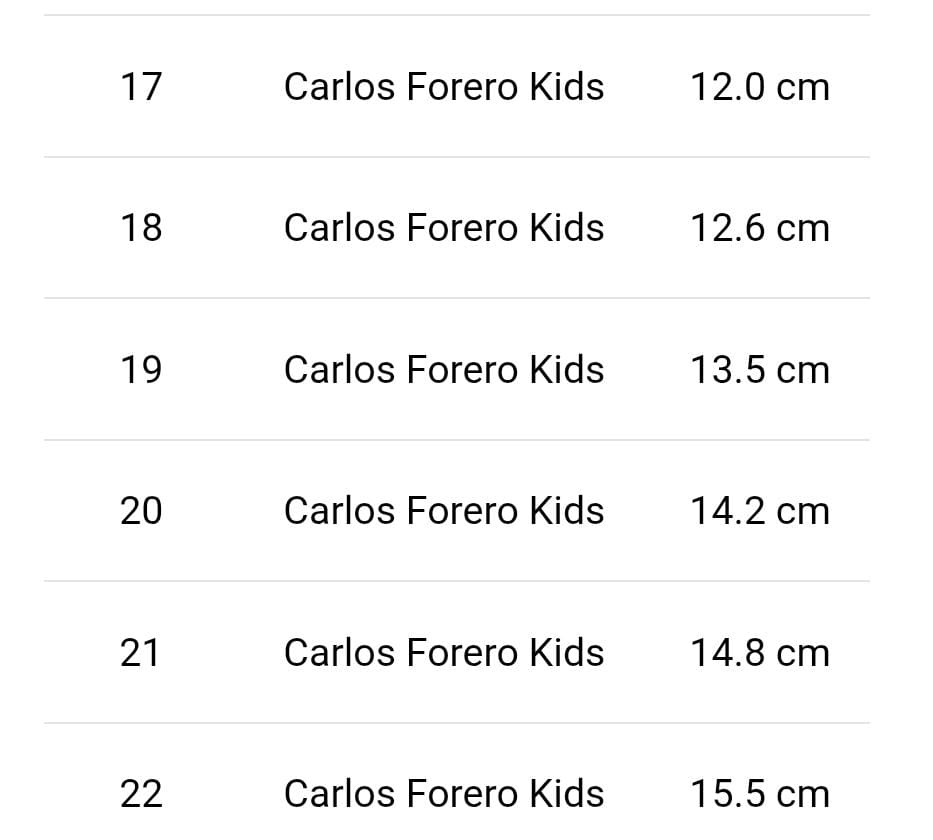Select Carlos Forero Kids in size 17 row
This screenshot has width=933, height=840.
pos(443,87)
